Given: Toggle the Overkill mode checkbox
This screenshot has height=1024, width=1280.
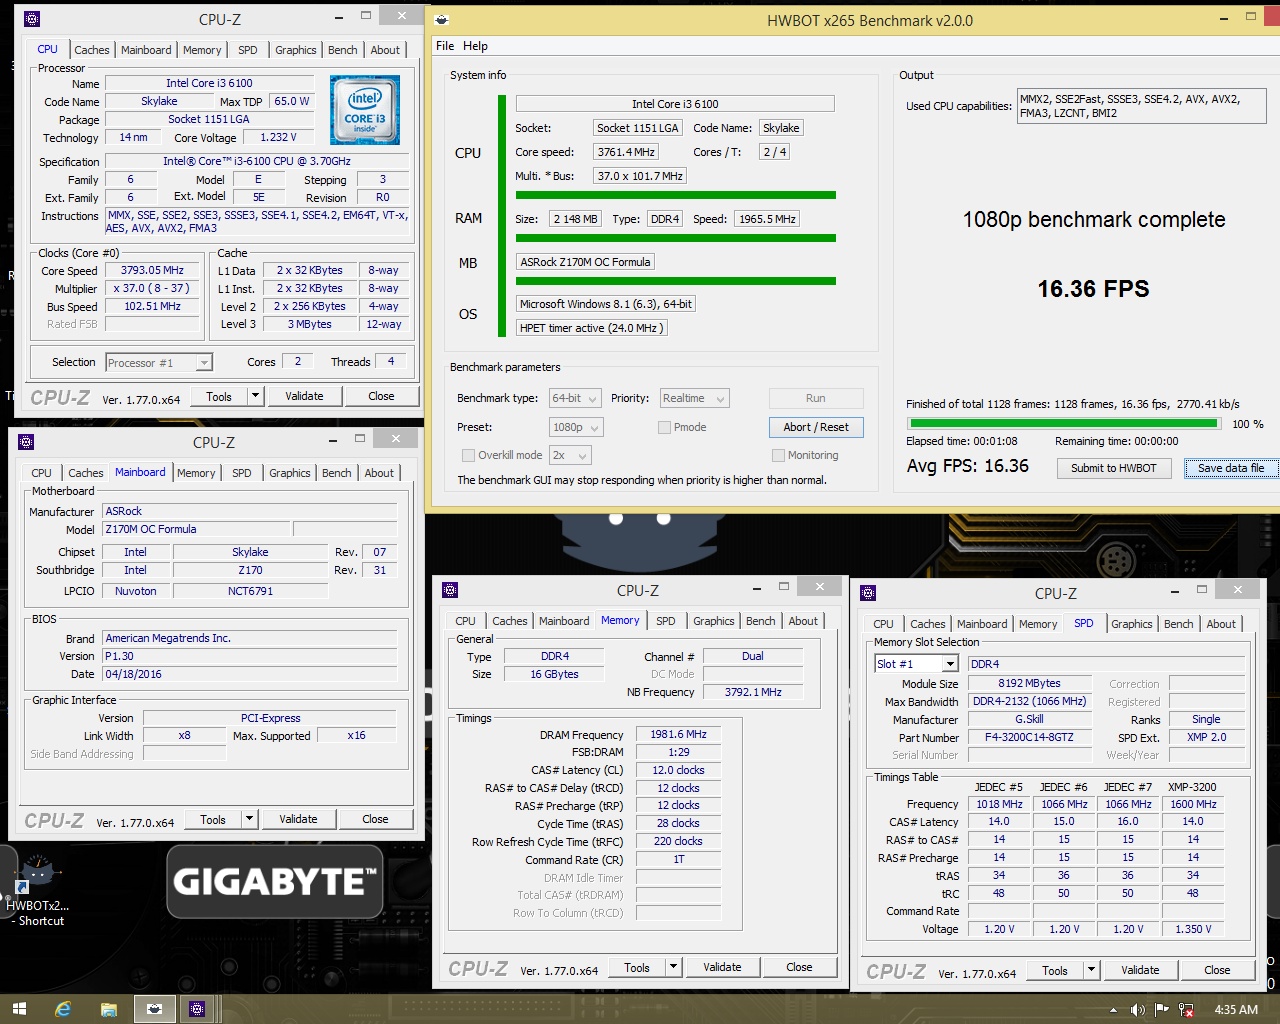Looking at the screenshot, I should pyautogui.click(x=468, y=455).
